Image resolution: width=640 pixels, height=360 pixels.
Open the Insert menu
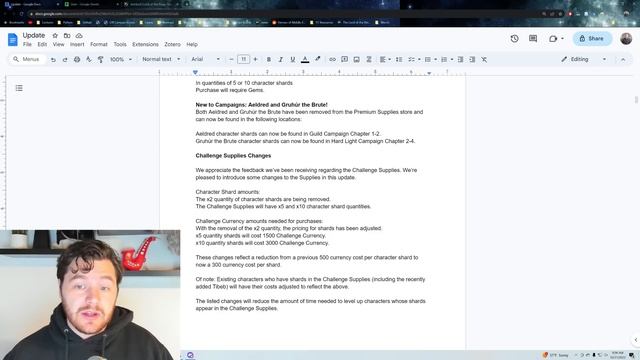77,44
